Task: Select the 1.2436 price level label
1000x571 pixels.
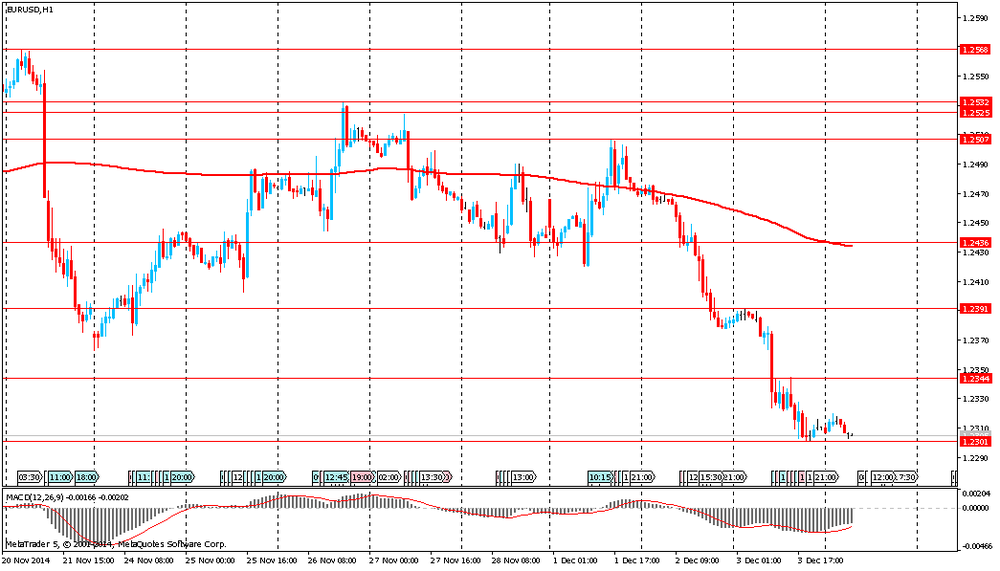Action: 976,243
